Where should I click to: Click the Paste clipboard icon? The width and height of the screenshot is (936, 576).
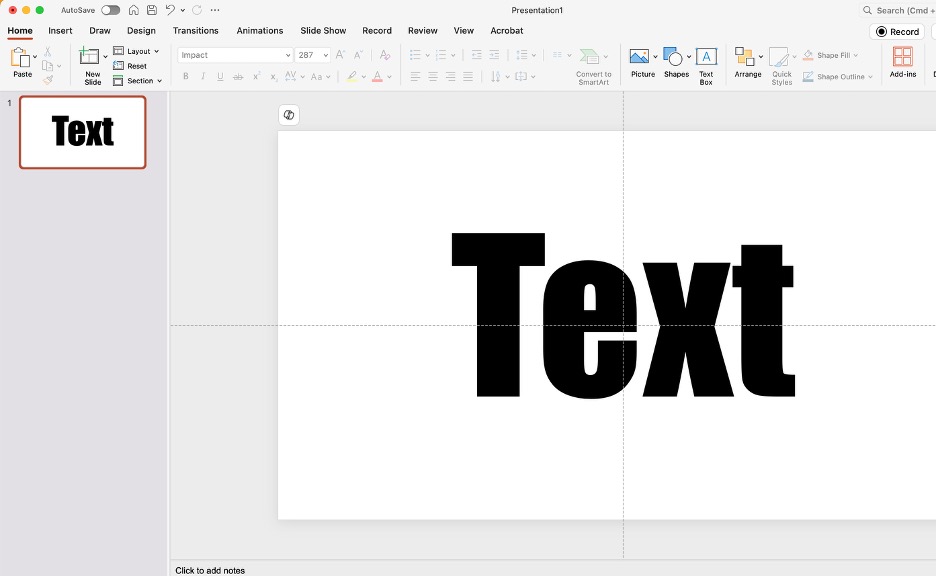(x=20, y=59)
